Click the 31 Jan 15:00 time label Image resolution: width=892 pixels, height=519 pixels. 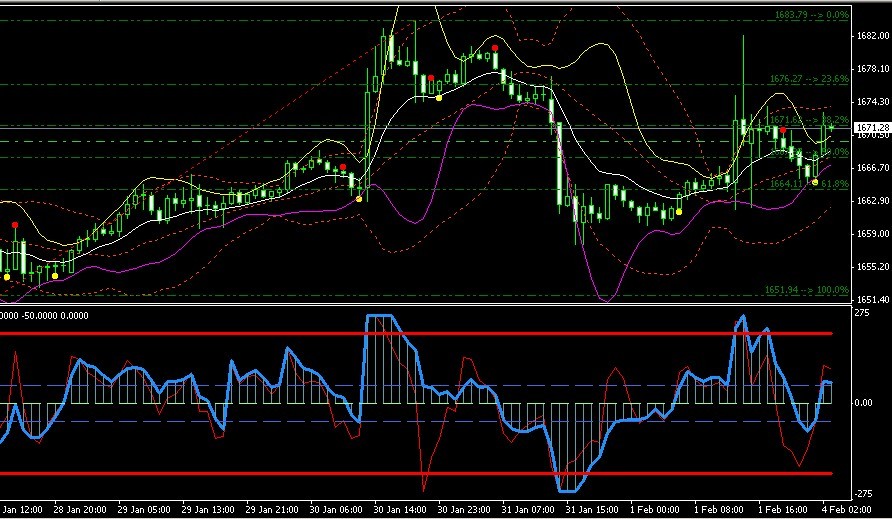592,509
